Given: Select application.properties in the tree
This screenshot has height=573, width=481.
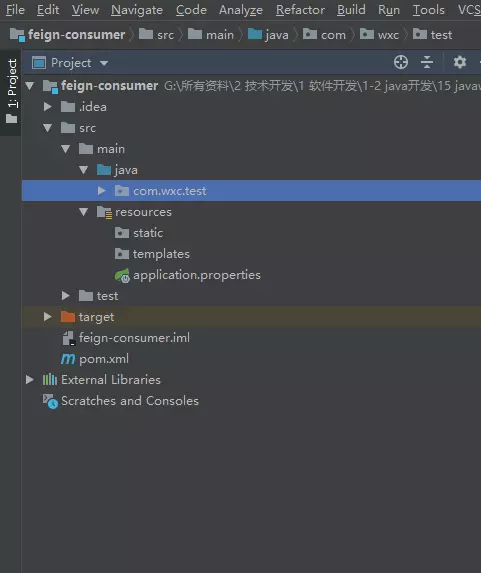Looking at the screenshot, I should 197,275.
